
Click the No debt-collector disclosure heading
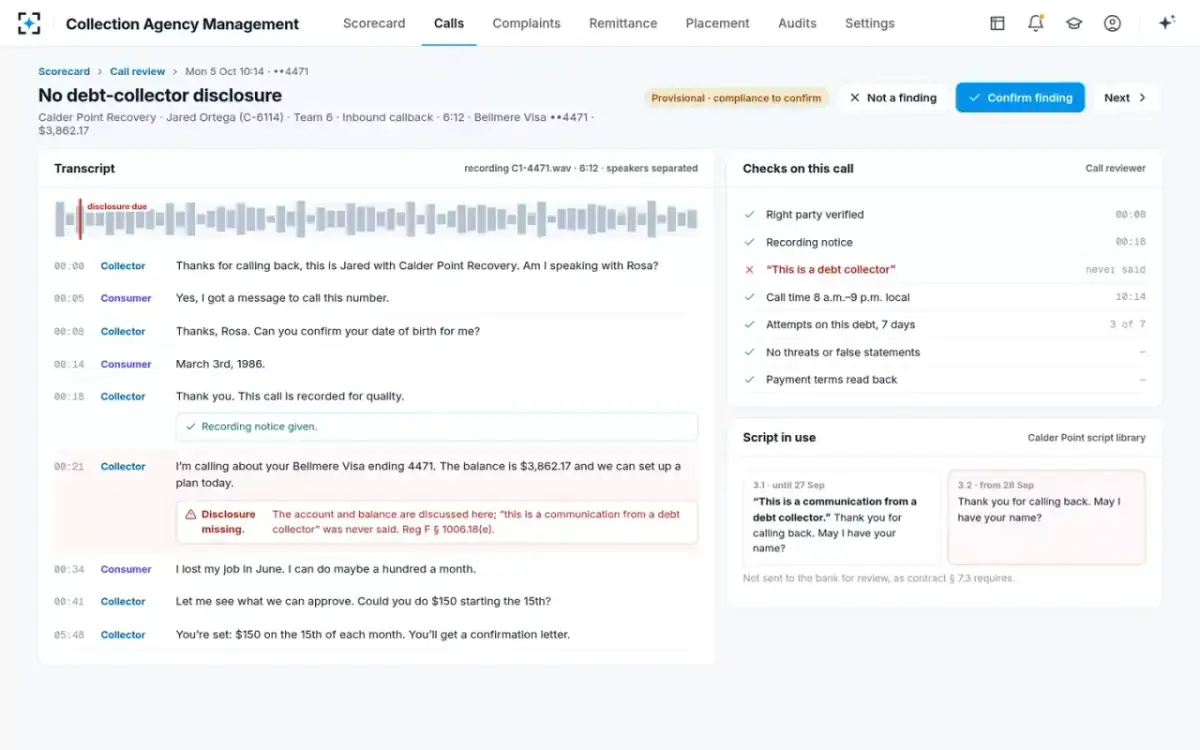point(160,96)
